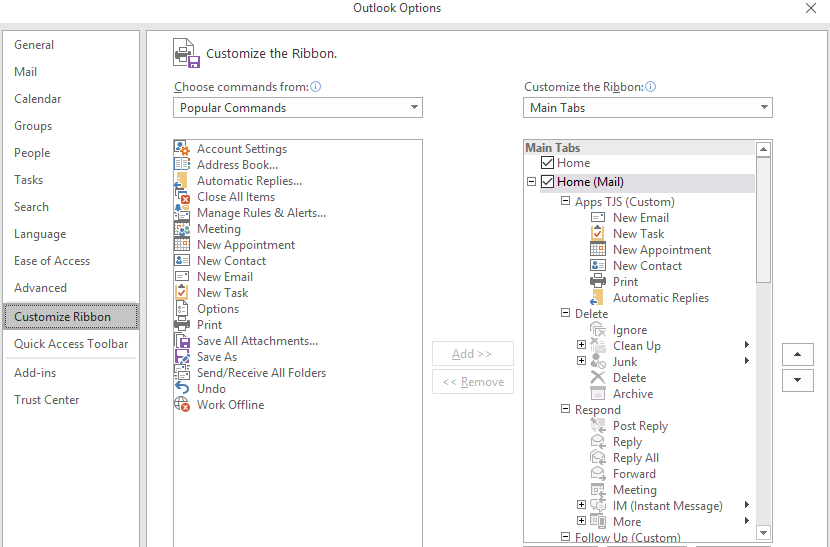Click the << Remove button
The height and width of the screenshot is (547, 830).
(x=473, y=382)
